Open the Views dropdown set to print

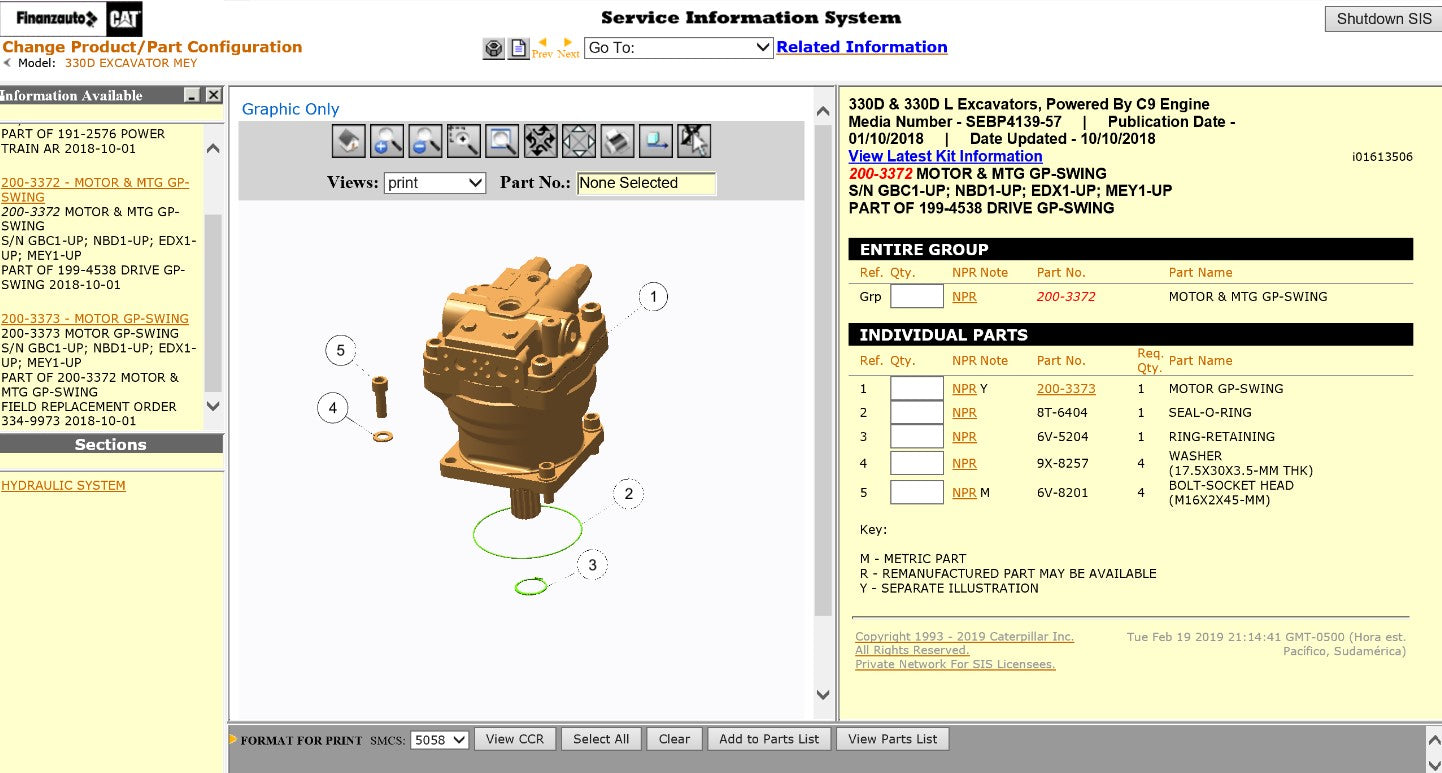coord(435,183)
